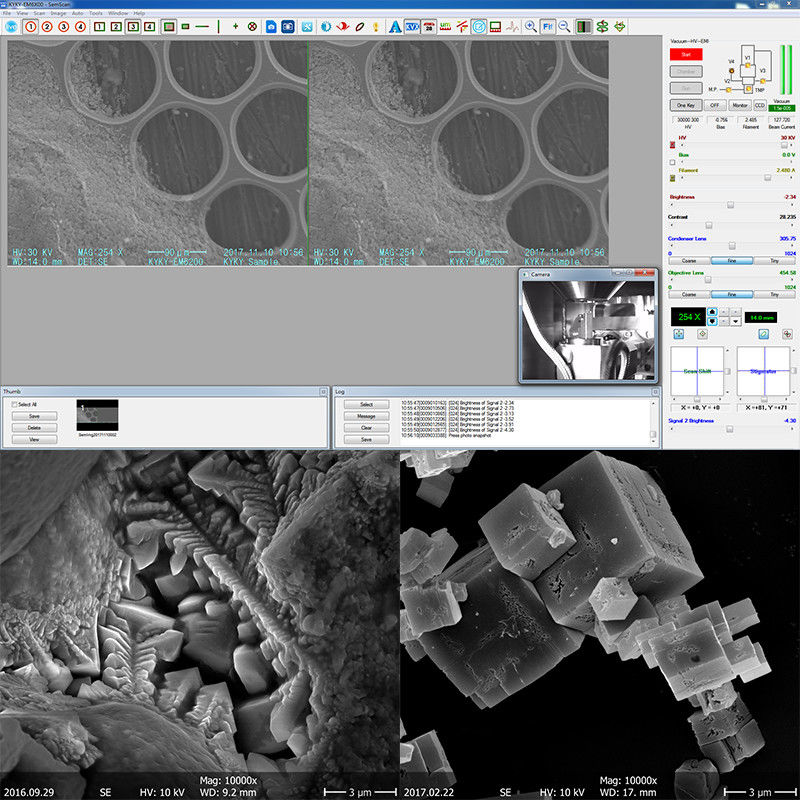Open the Tools menu

95,13
